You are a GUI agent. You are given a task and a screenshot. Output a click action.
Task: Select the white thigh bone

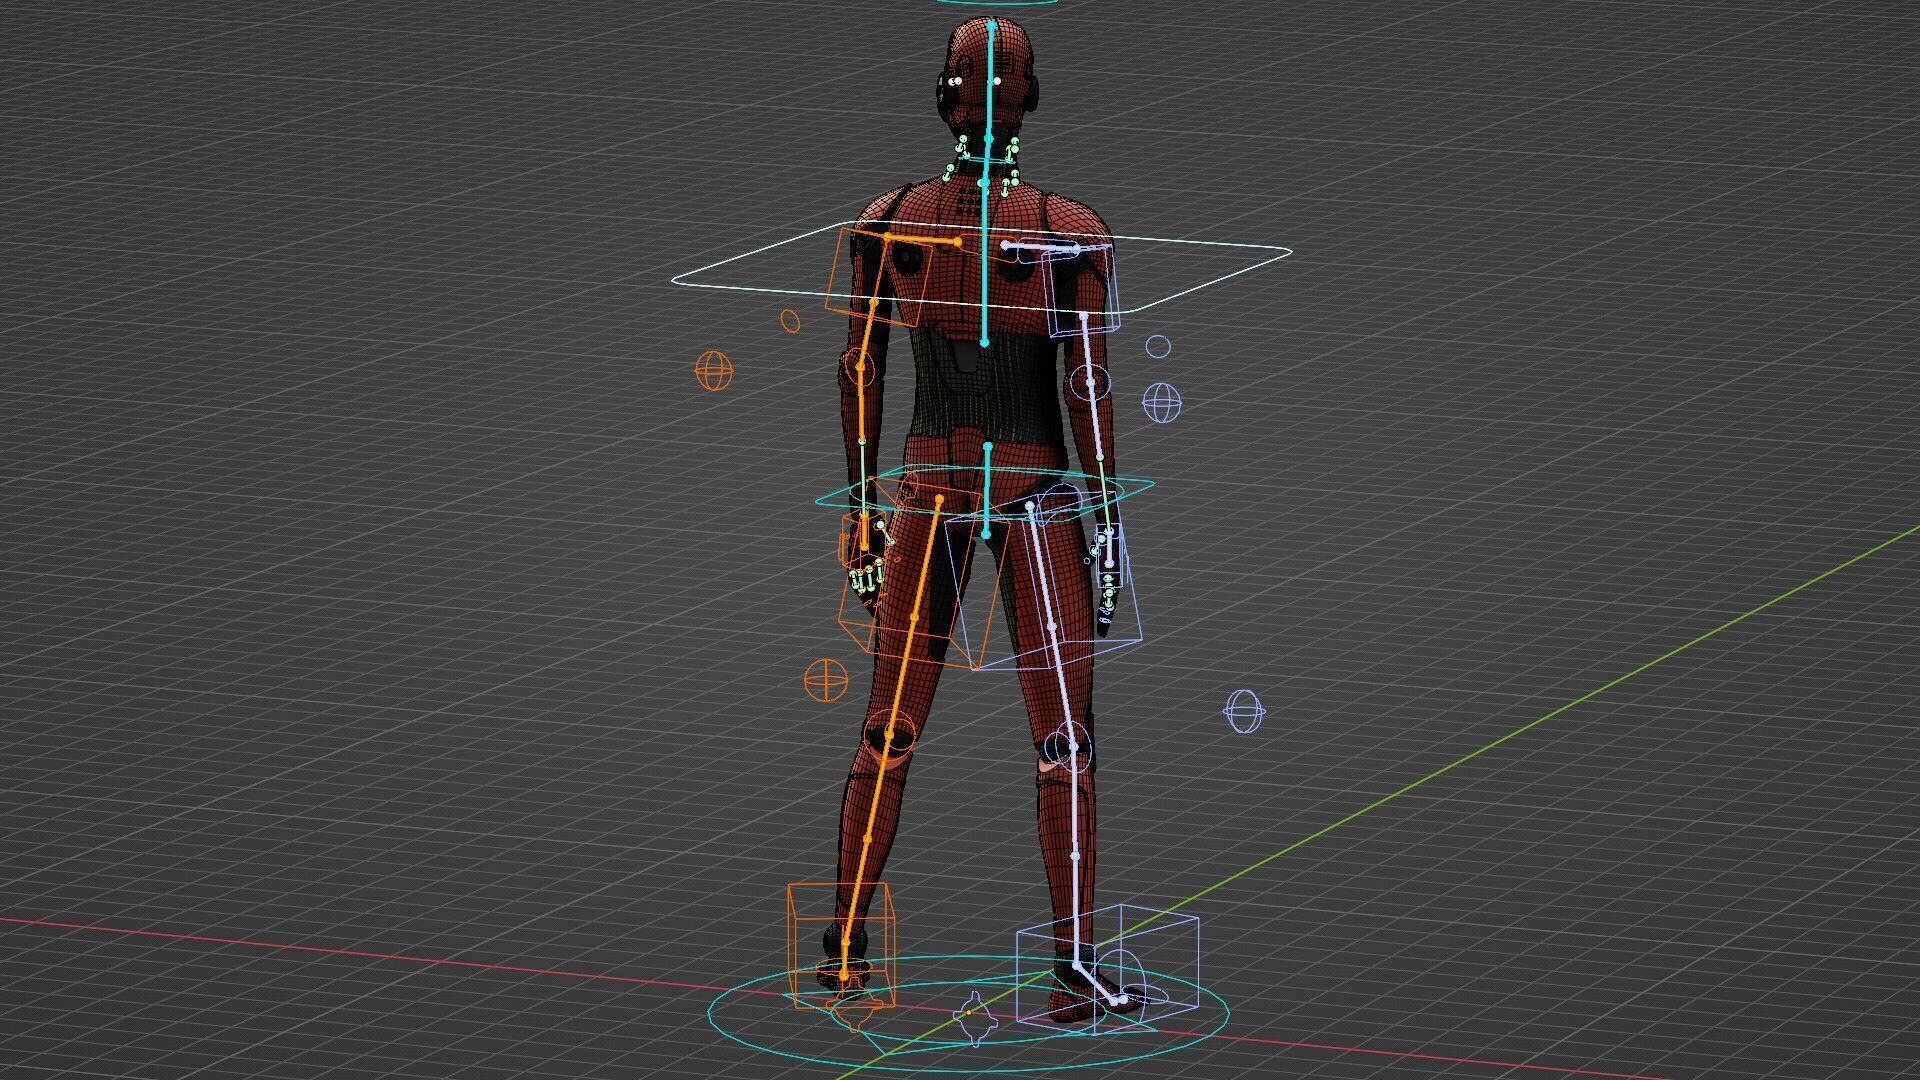1050,625
